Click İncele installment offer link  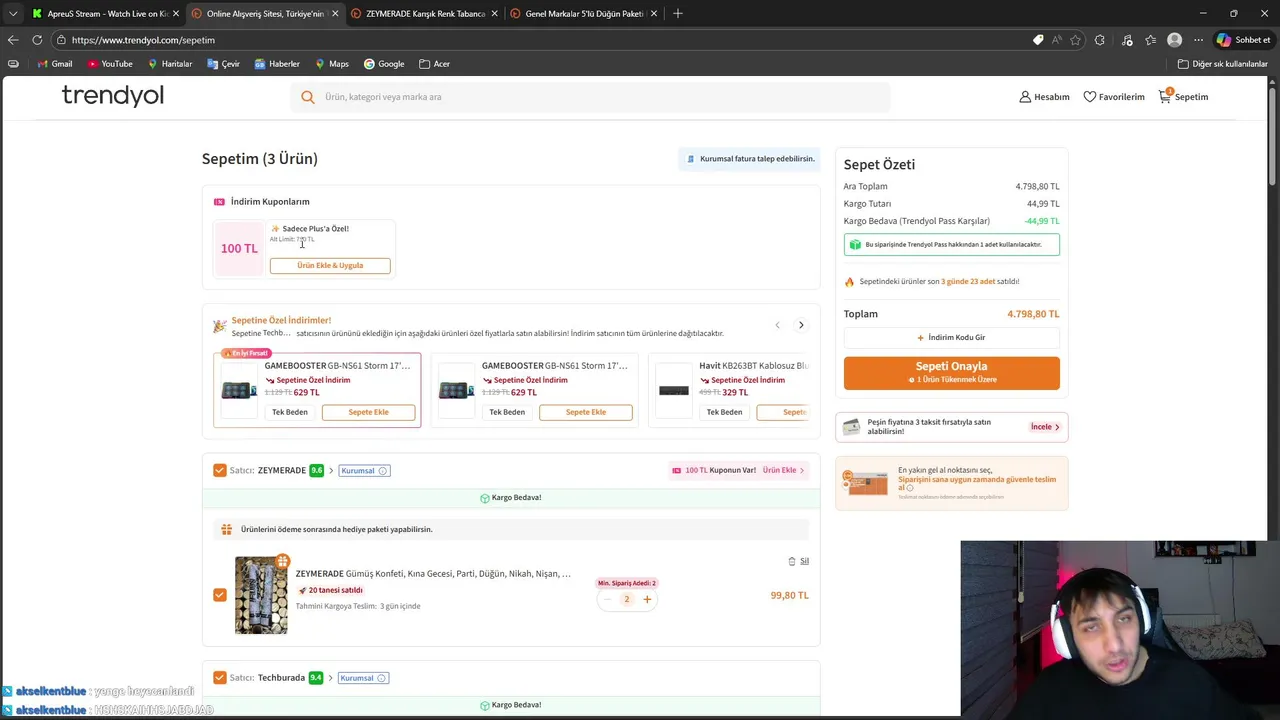tap(1046, 427)
